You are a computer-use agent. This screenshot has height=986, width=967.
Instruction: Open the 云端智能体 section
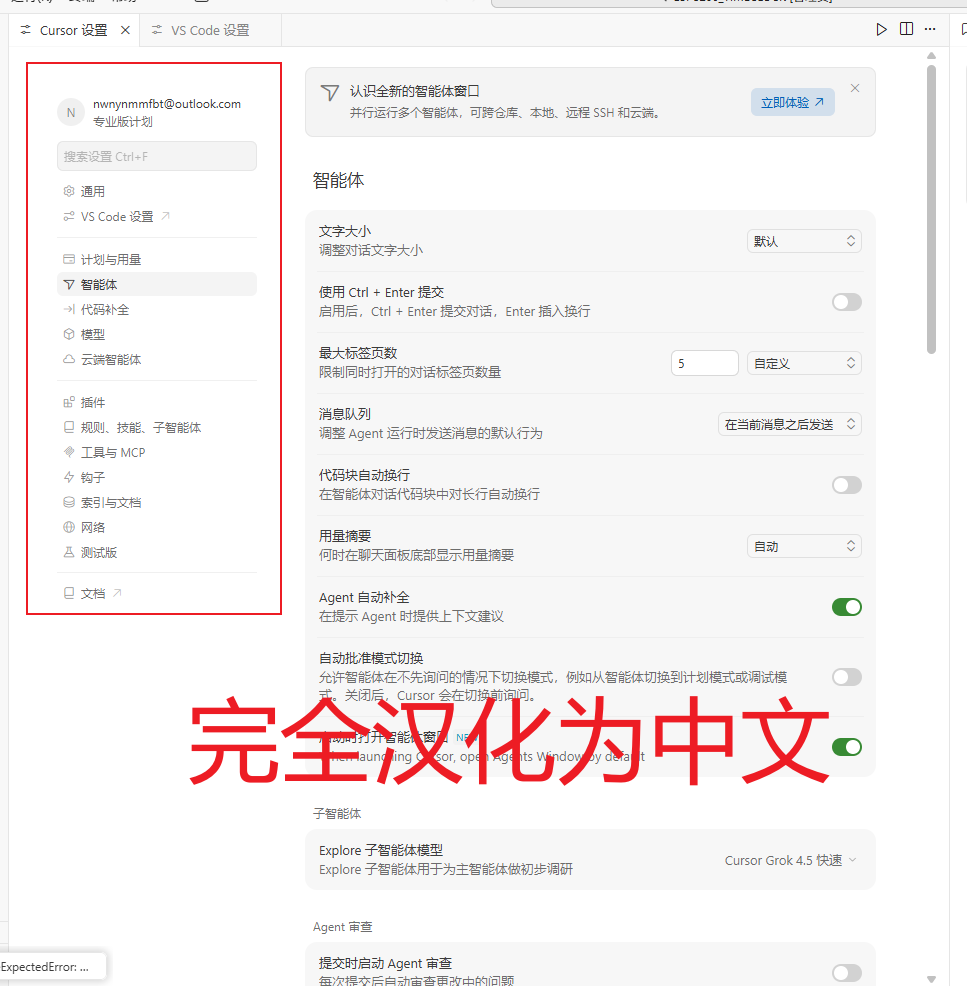(x=157, y=360)
